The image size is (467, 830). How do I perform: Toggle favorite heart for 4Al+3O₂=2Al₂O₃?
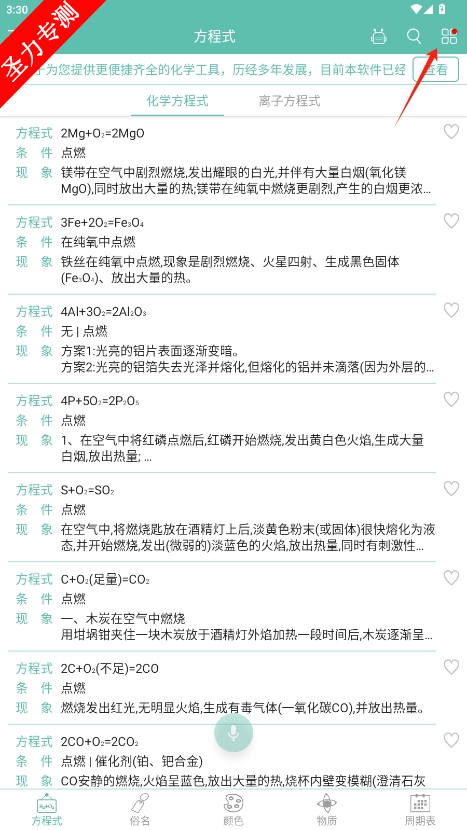(x=451, y=310)
